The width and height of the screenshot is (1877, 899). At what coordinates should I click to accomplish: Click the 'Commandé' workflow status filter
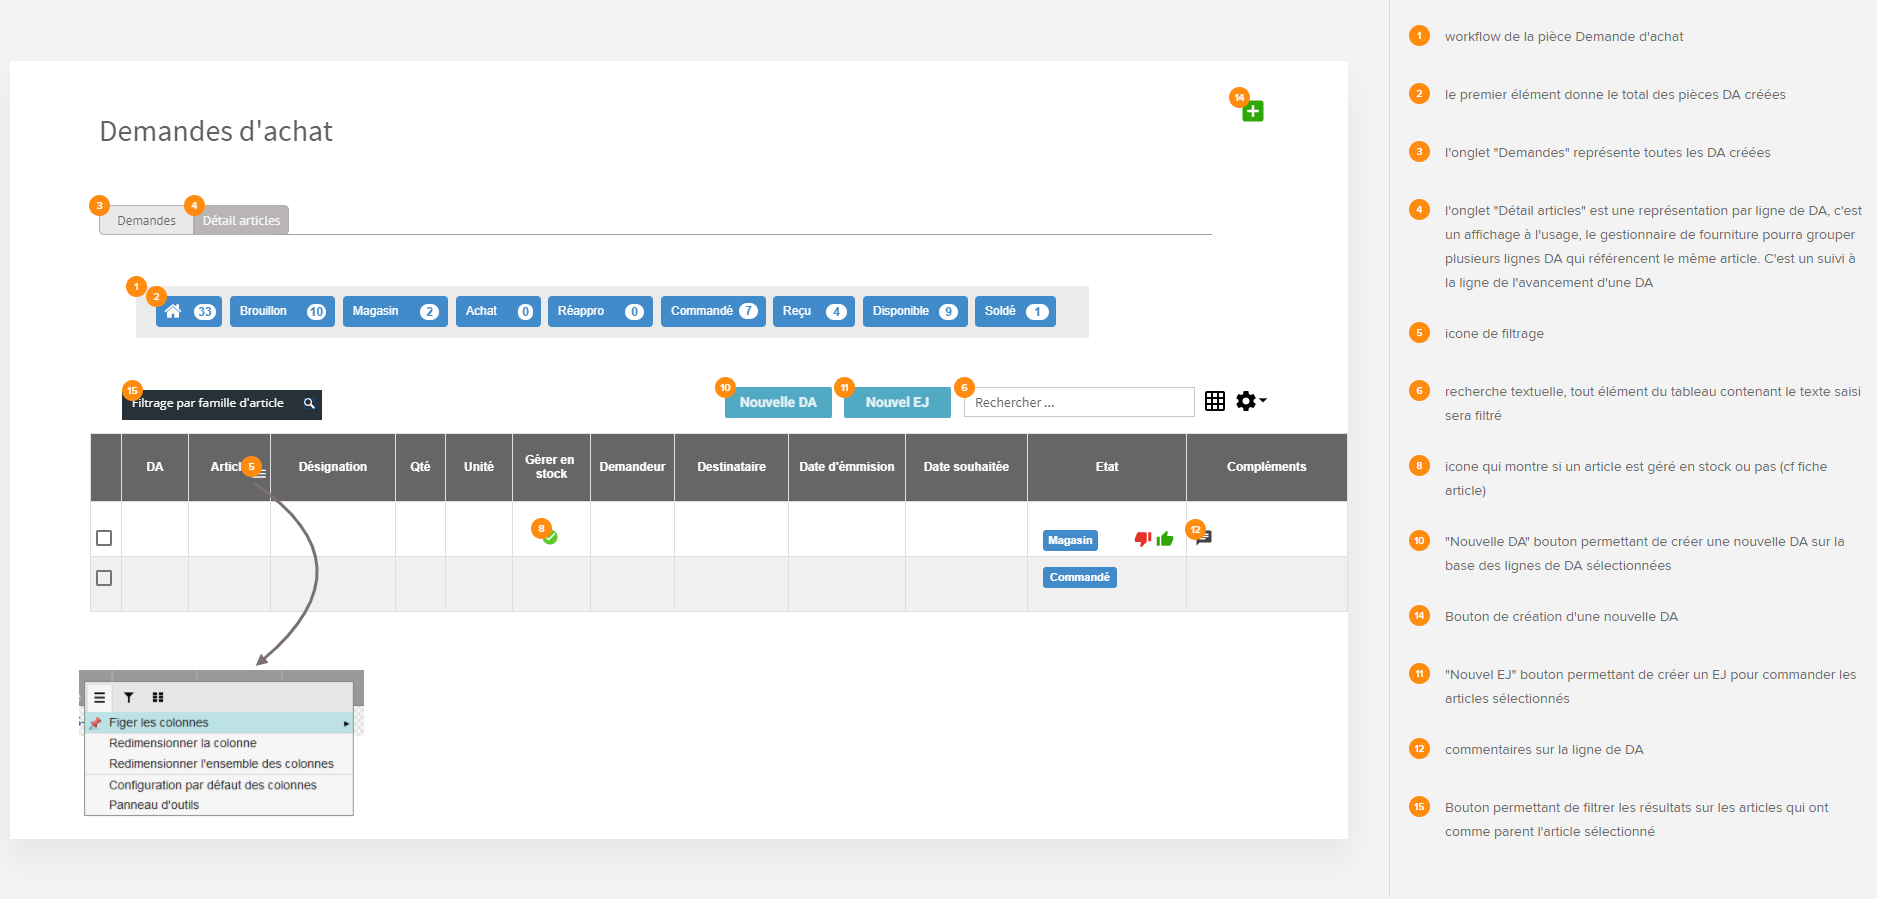pos(713,311)
